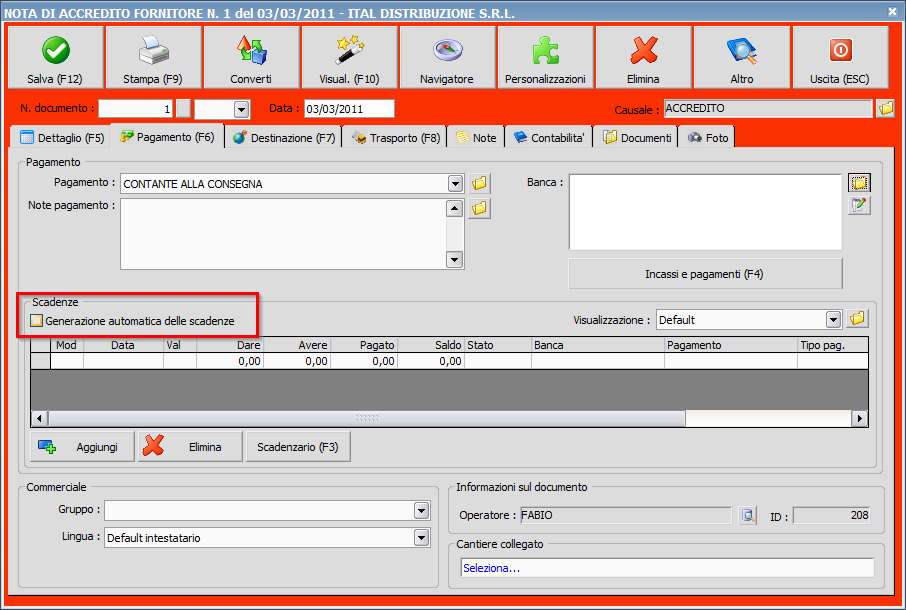Enable Generazione automatica delle scadenze checkbox
Viewport: 906px width, 610px height.
click(x=36, y=321)
